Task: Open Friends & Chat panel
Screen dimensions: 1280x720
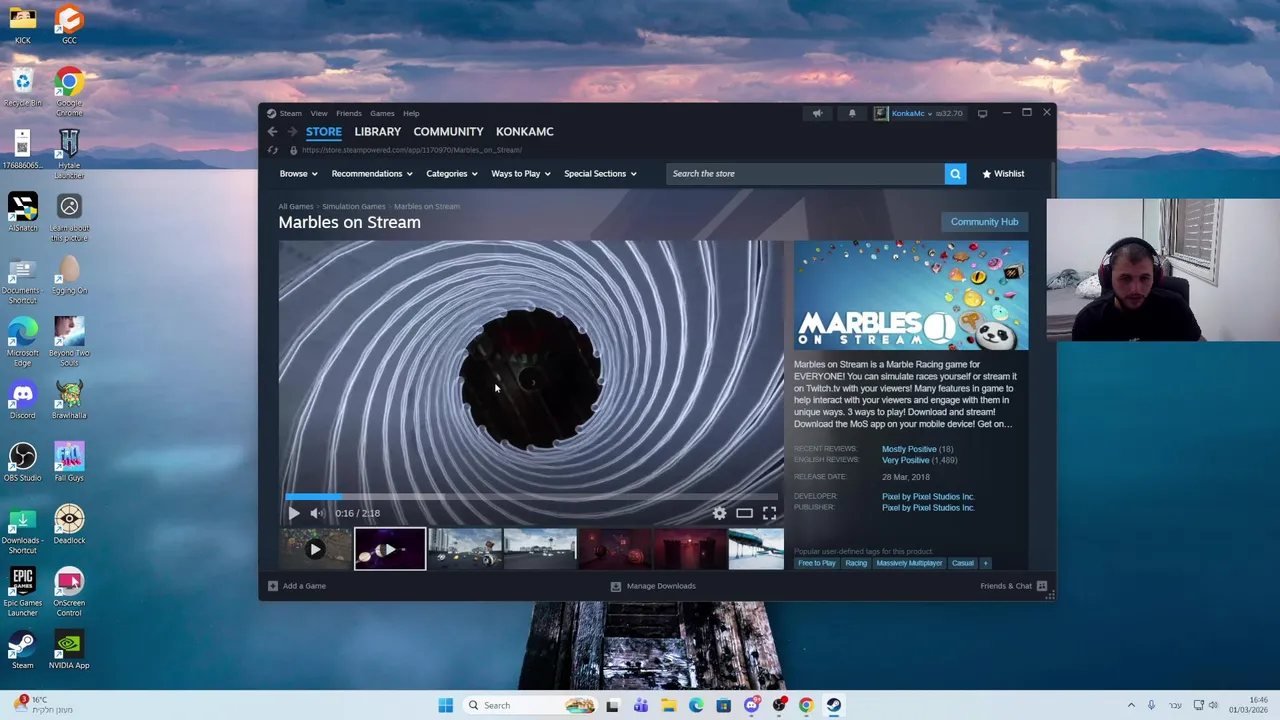Action: coord(1013,586)
